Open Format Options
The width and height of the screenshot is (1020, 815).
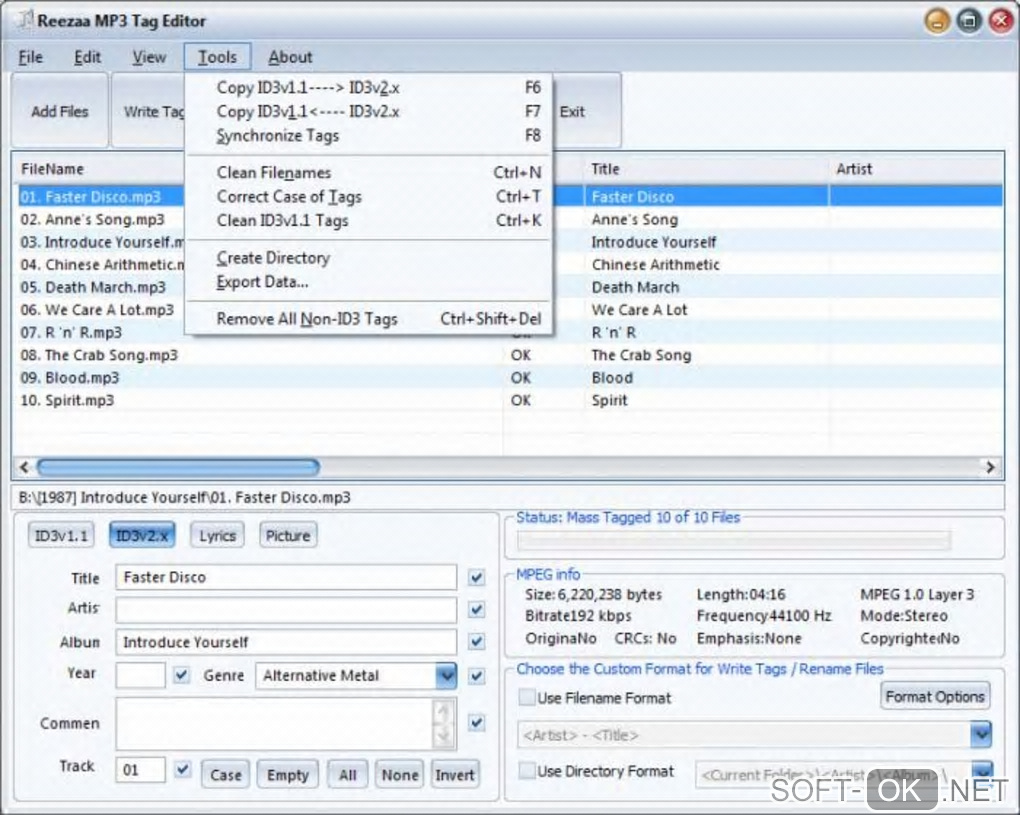tap(935, 697)
